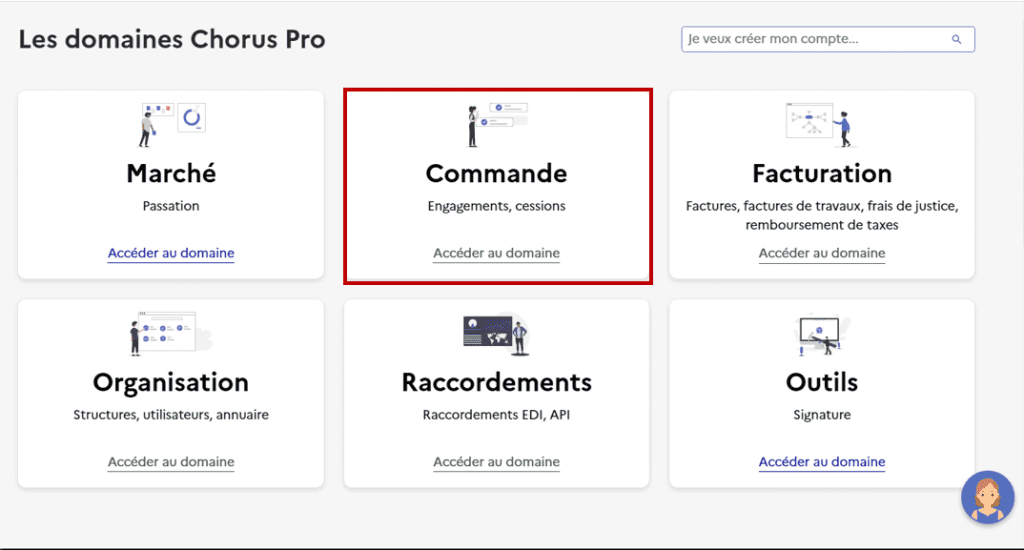The image size is (1024, 550).
Task: Click the Facturation card heading
Action: (x=822, y=174)
